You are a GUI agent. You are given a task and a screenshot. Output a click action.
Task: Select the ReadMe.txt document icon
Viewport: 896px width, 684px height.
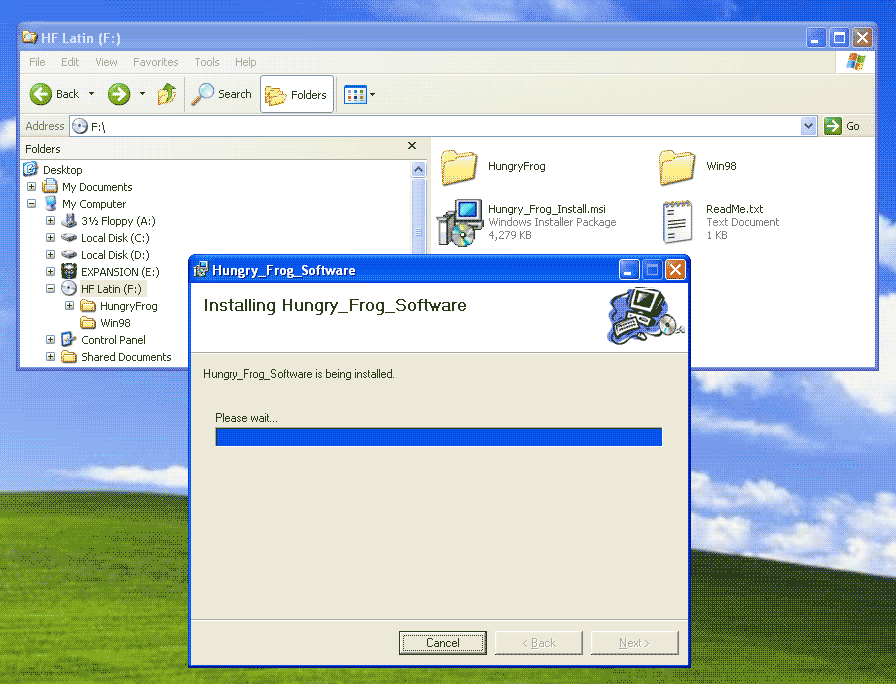677,222
